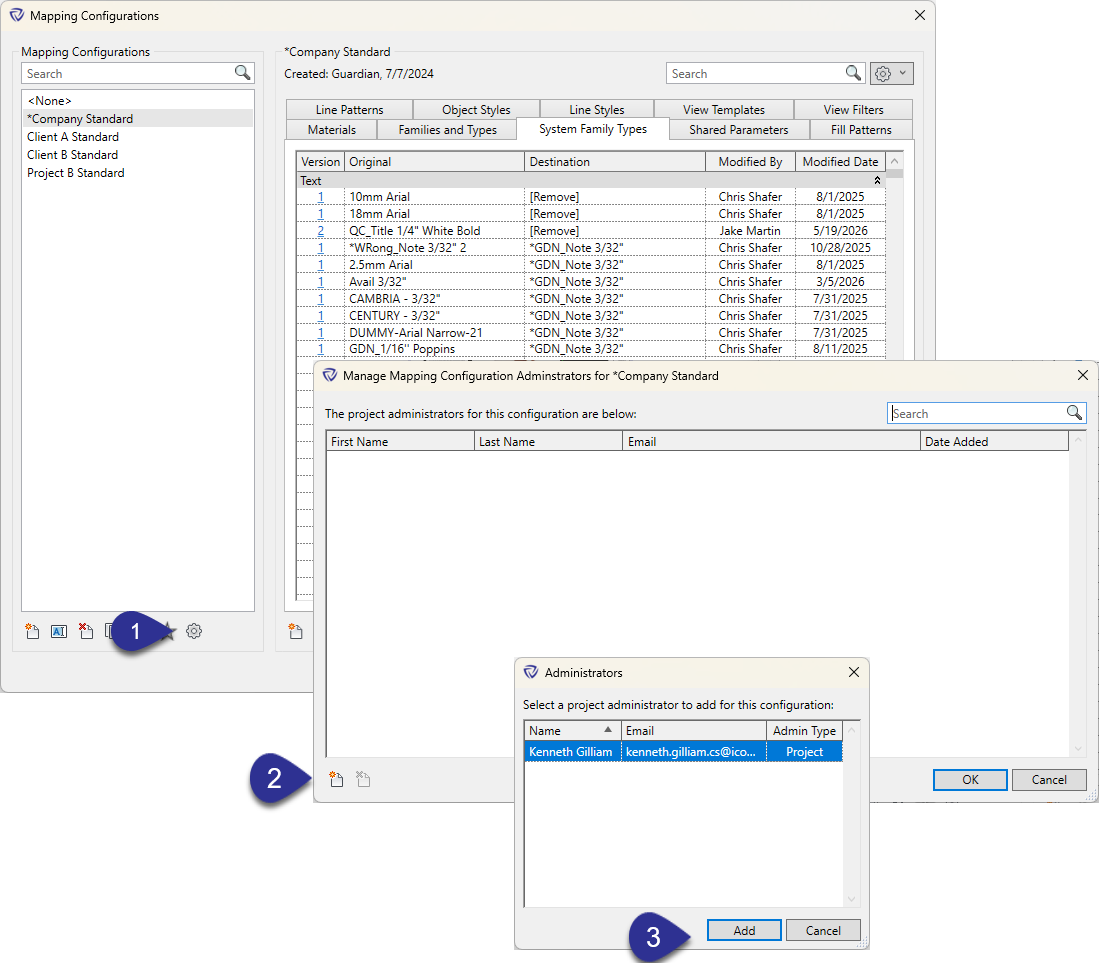This screenshot has width=1099, height=963.
Task: Go to Families and Types tab
Action: pyautogui.click(x=447, y=130)
